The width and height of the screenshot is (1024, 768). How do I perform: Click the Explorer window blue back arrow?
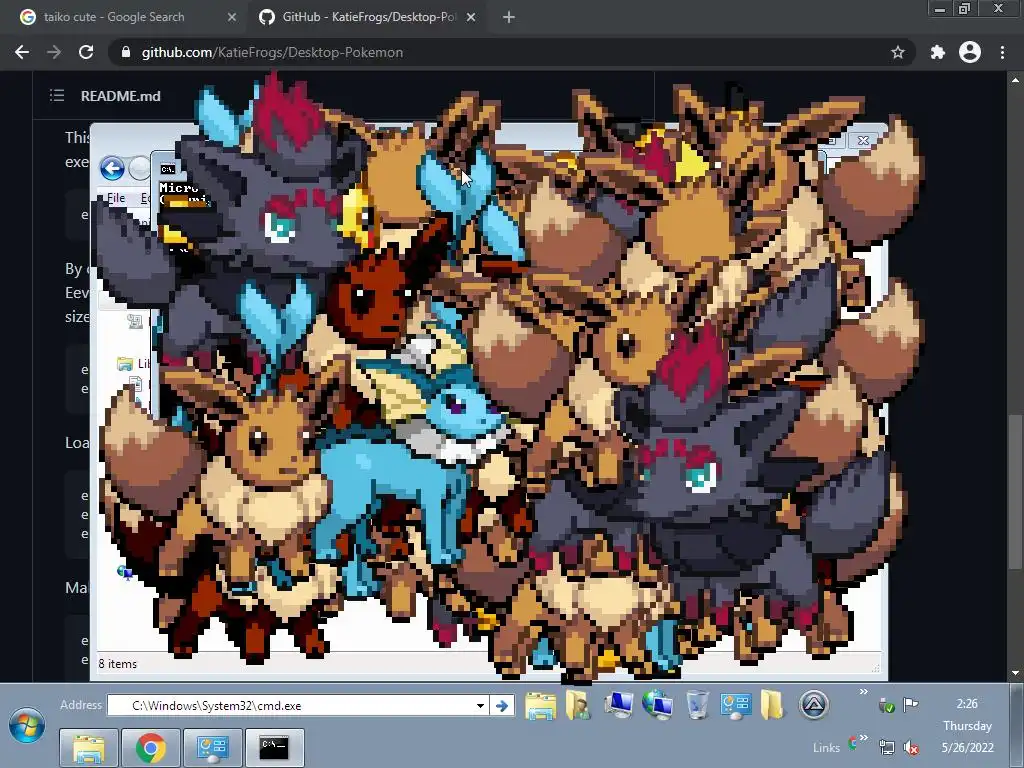112,168
